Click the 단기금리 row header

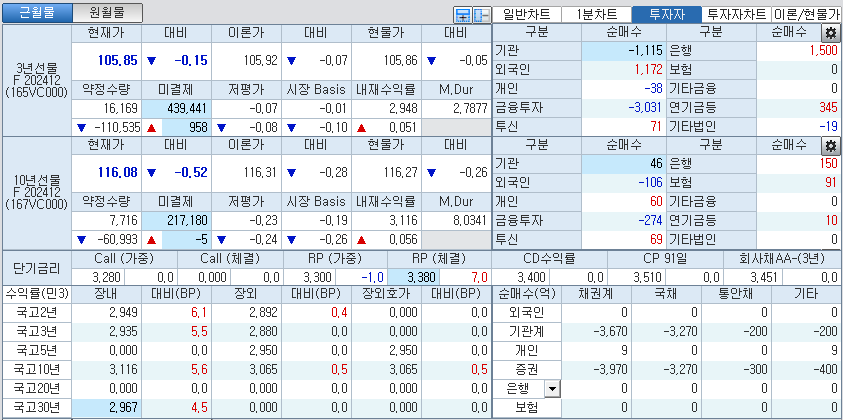click(x=37, y=268)
